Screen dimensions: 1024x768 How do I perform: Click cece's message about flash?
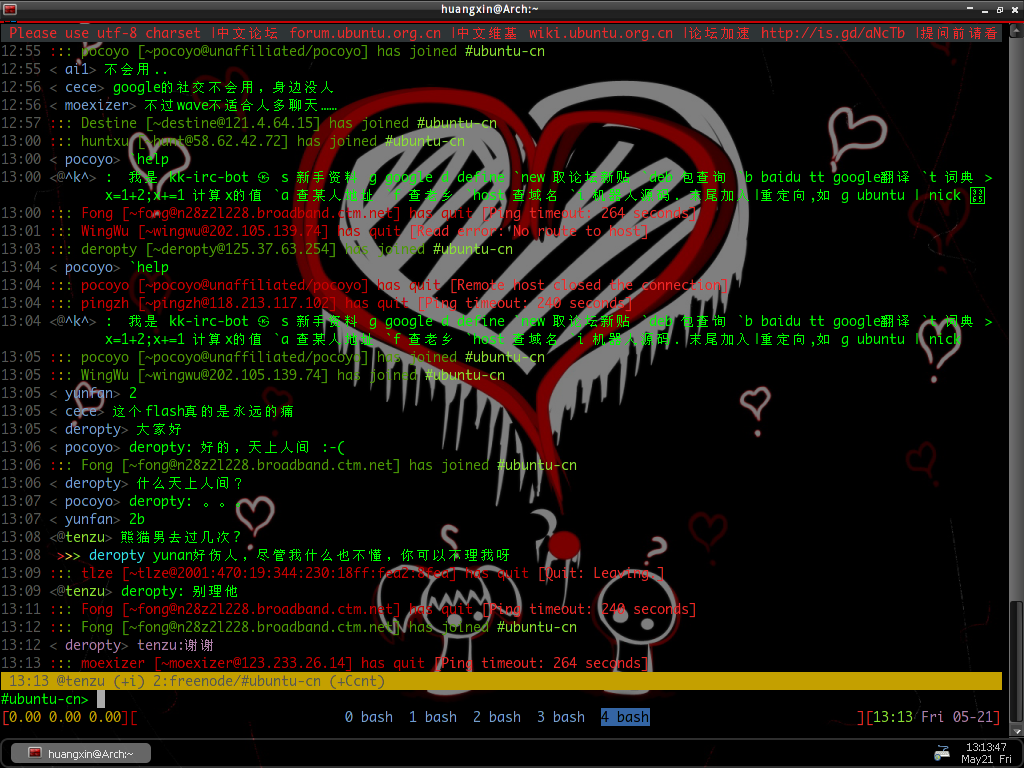point(202,411)
